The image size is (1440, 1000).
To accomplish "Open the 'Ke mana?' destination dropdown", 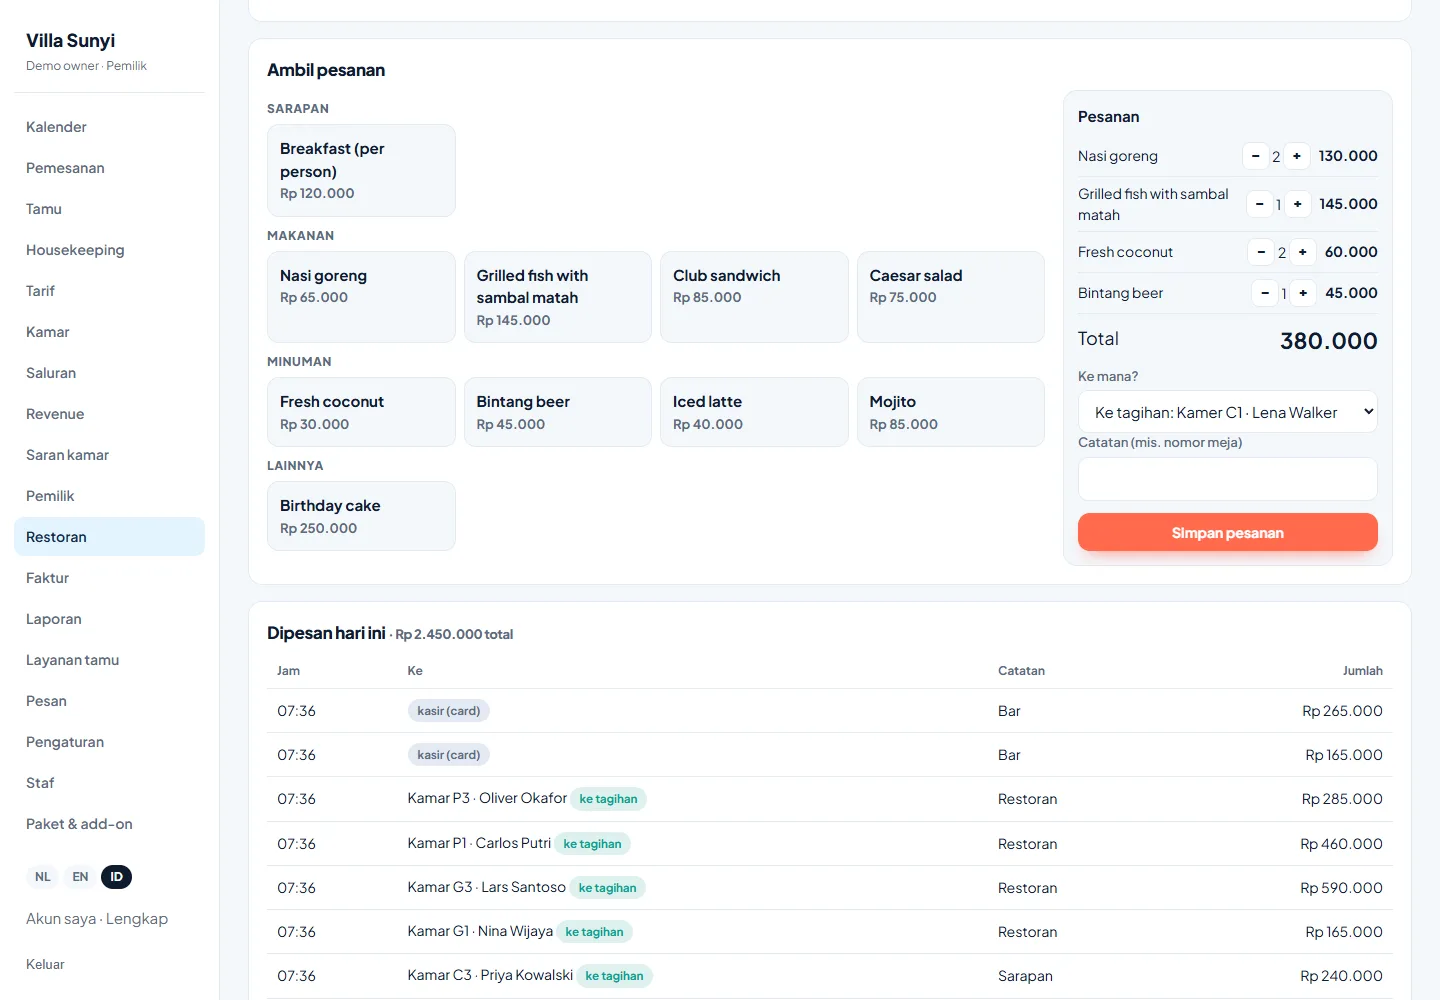I will pos(1228,412).
